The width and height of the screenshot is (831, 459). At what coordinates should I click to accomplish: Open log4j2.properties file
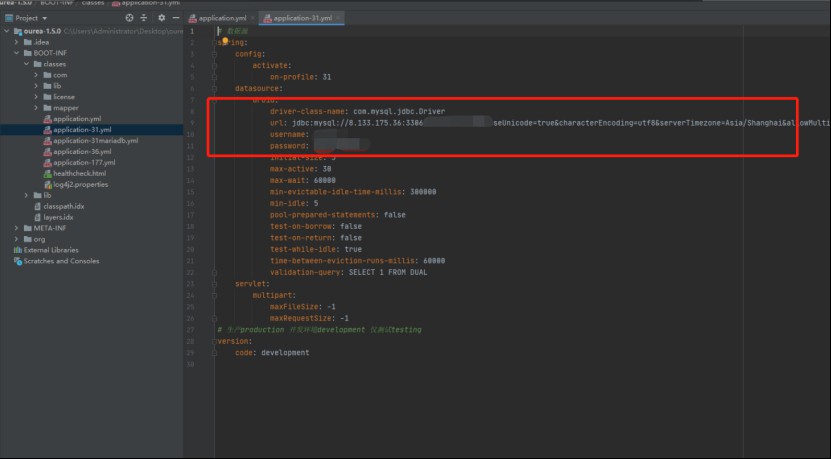(x=81, y=184)
